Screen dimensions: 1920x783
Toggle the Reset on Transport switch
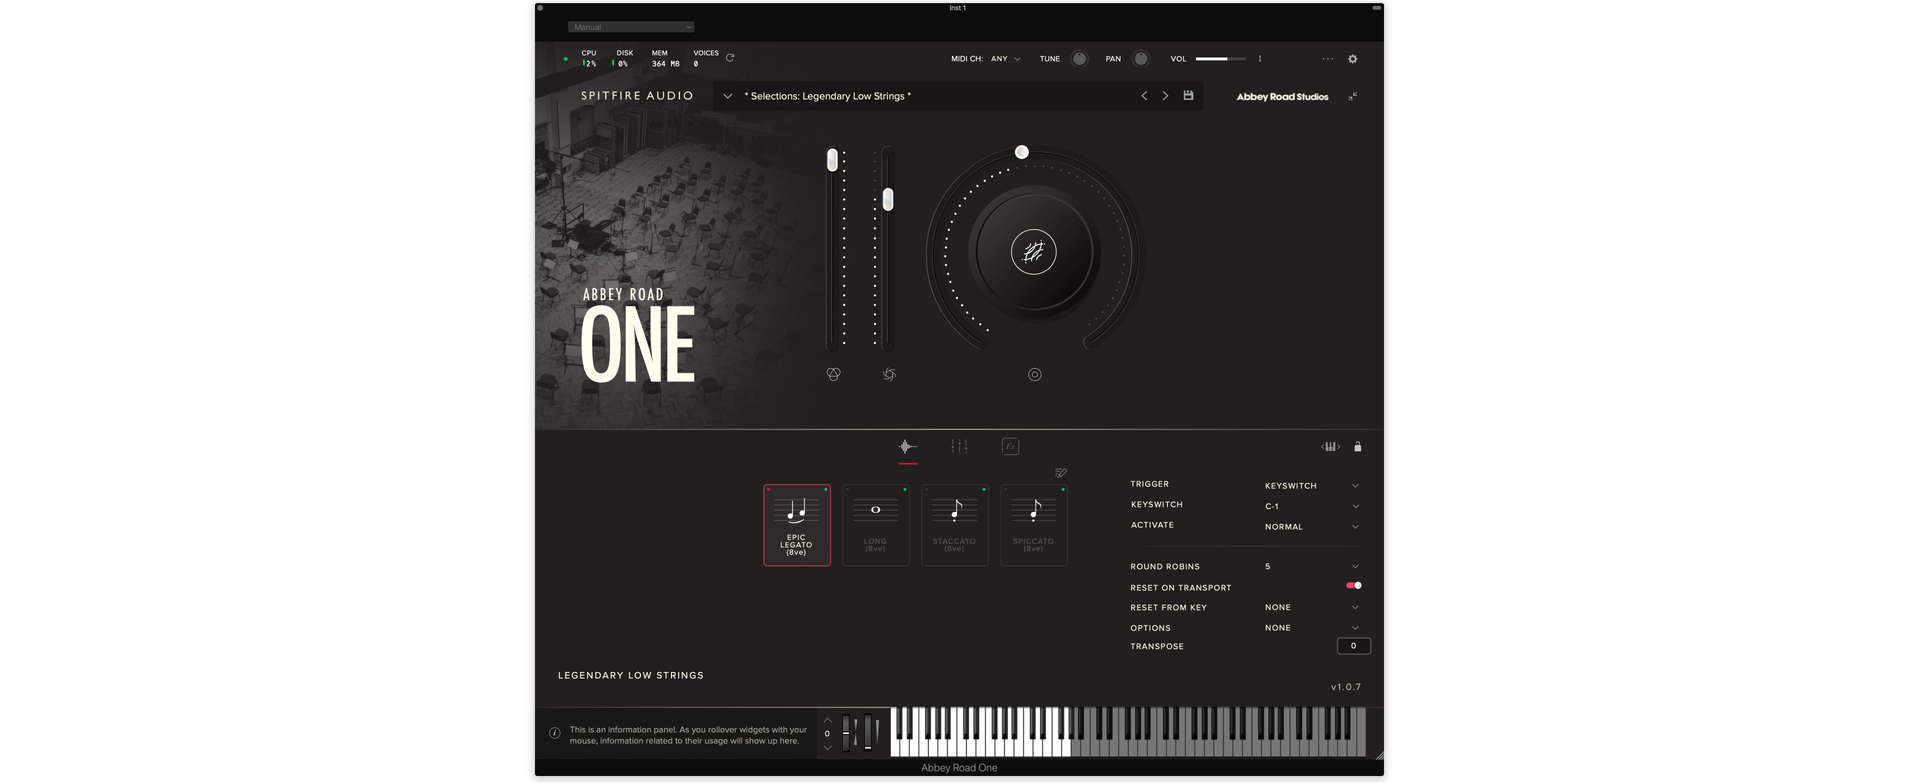(x=1354, y=586)
